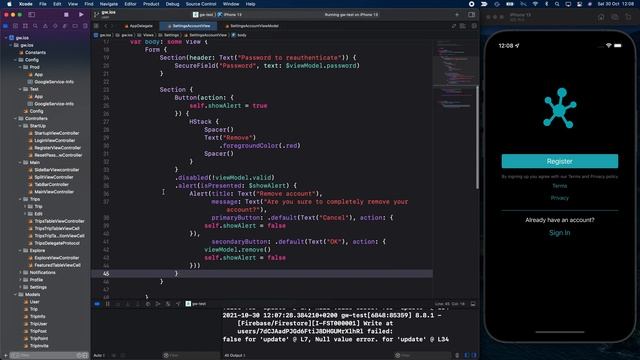The width and height of the screenshot is (640, 360).
Task: Collapse the Config group
Action: click(16, 60)
